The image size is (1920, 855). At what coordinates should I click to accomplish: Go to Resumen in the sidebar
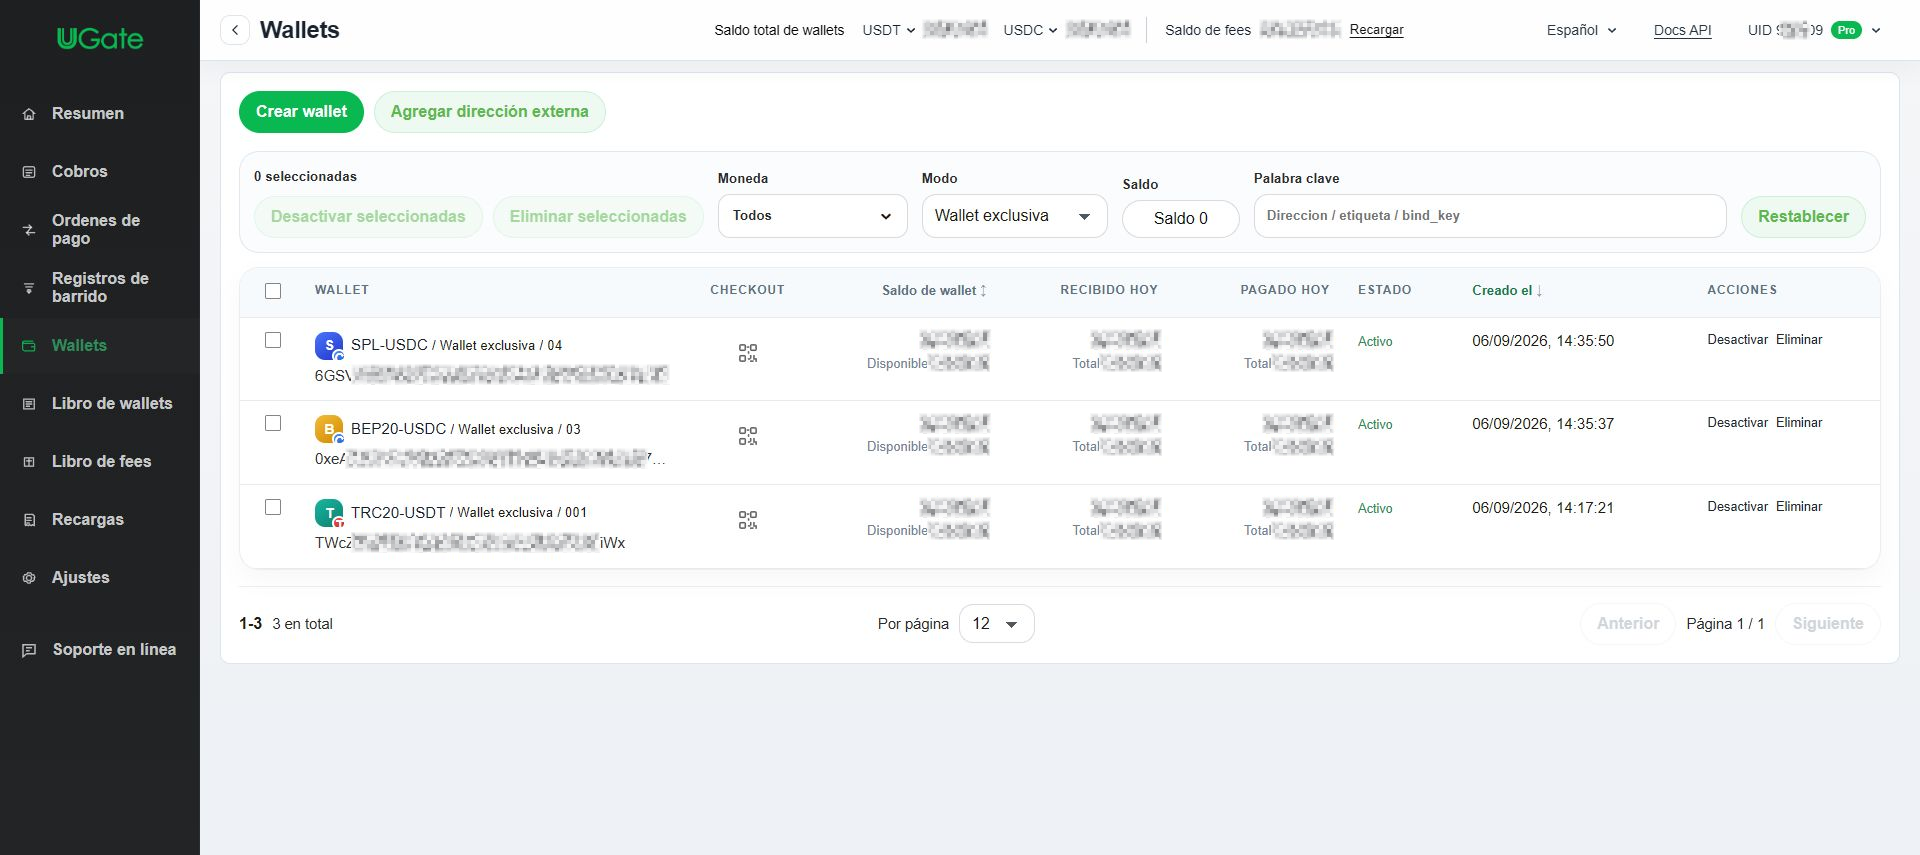100,114
